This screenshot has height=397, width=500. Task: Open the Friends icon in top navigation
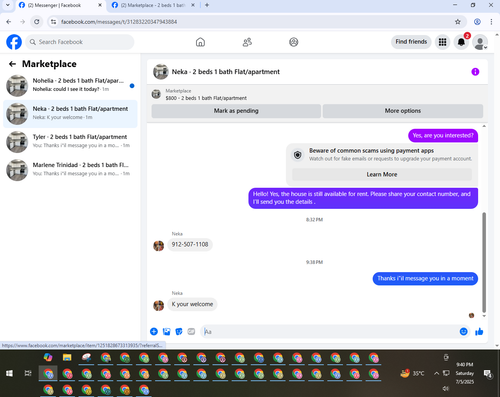[247, 42]
